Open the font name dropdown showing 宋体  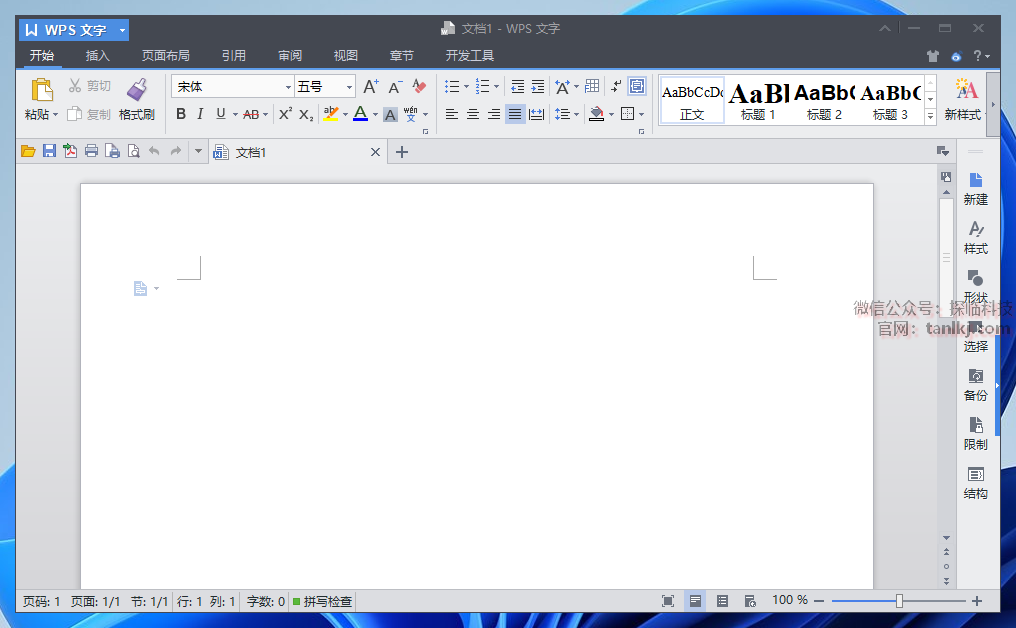point(289,87)
